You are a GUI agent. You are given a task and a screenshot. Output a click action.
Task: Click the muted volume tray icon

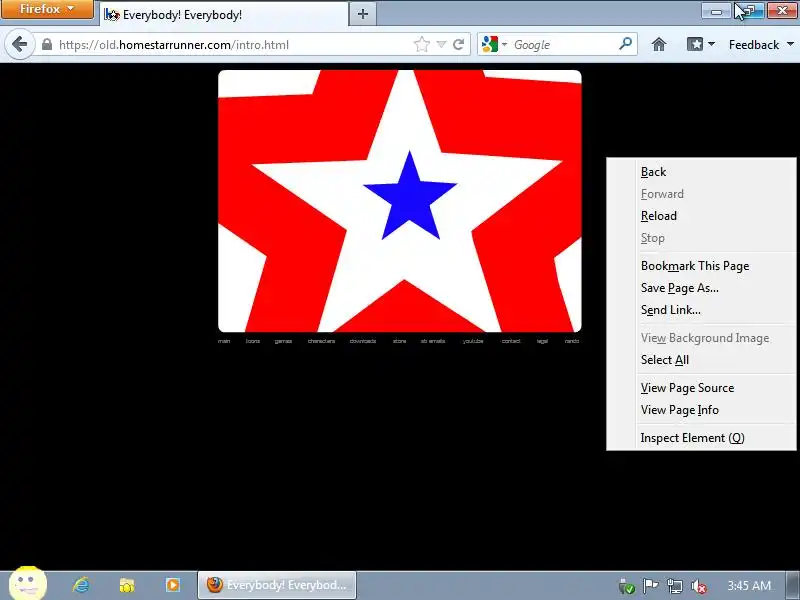point(698,586)
